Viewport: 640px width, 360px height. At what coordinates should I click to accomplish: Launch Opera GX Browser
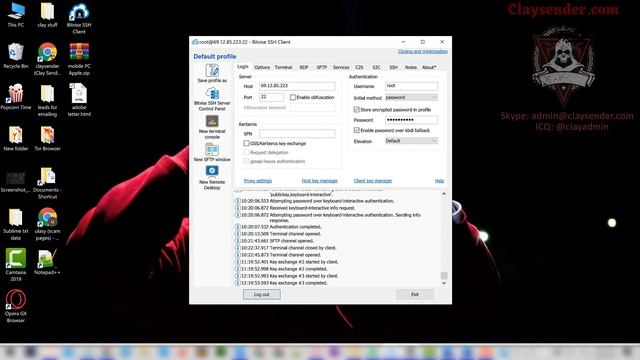tap(16, 306)
